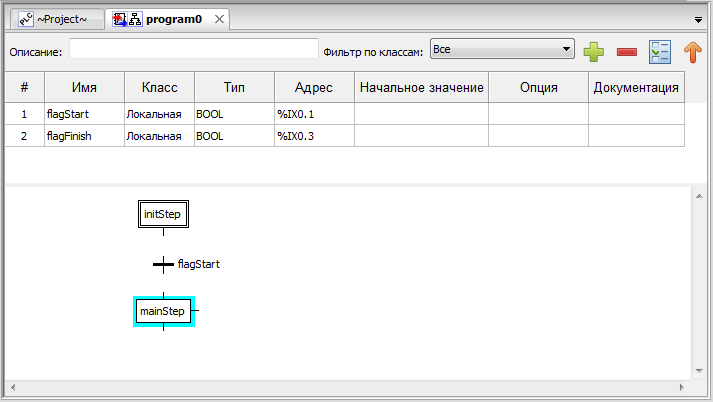Screen dimensions: 713x402
Task: Open the tab list arrow at top right
Action: tap(698, 19)
